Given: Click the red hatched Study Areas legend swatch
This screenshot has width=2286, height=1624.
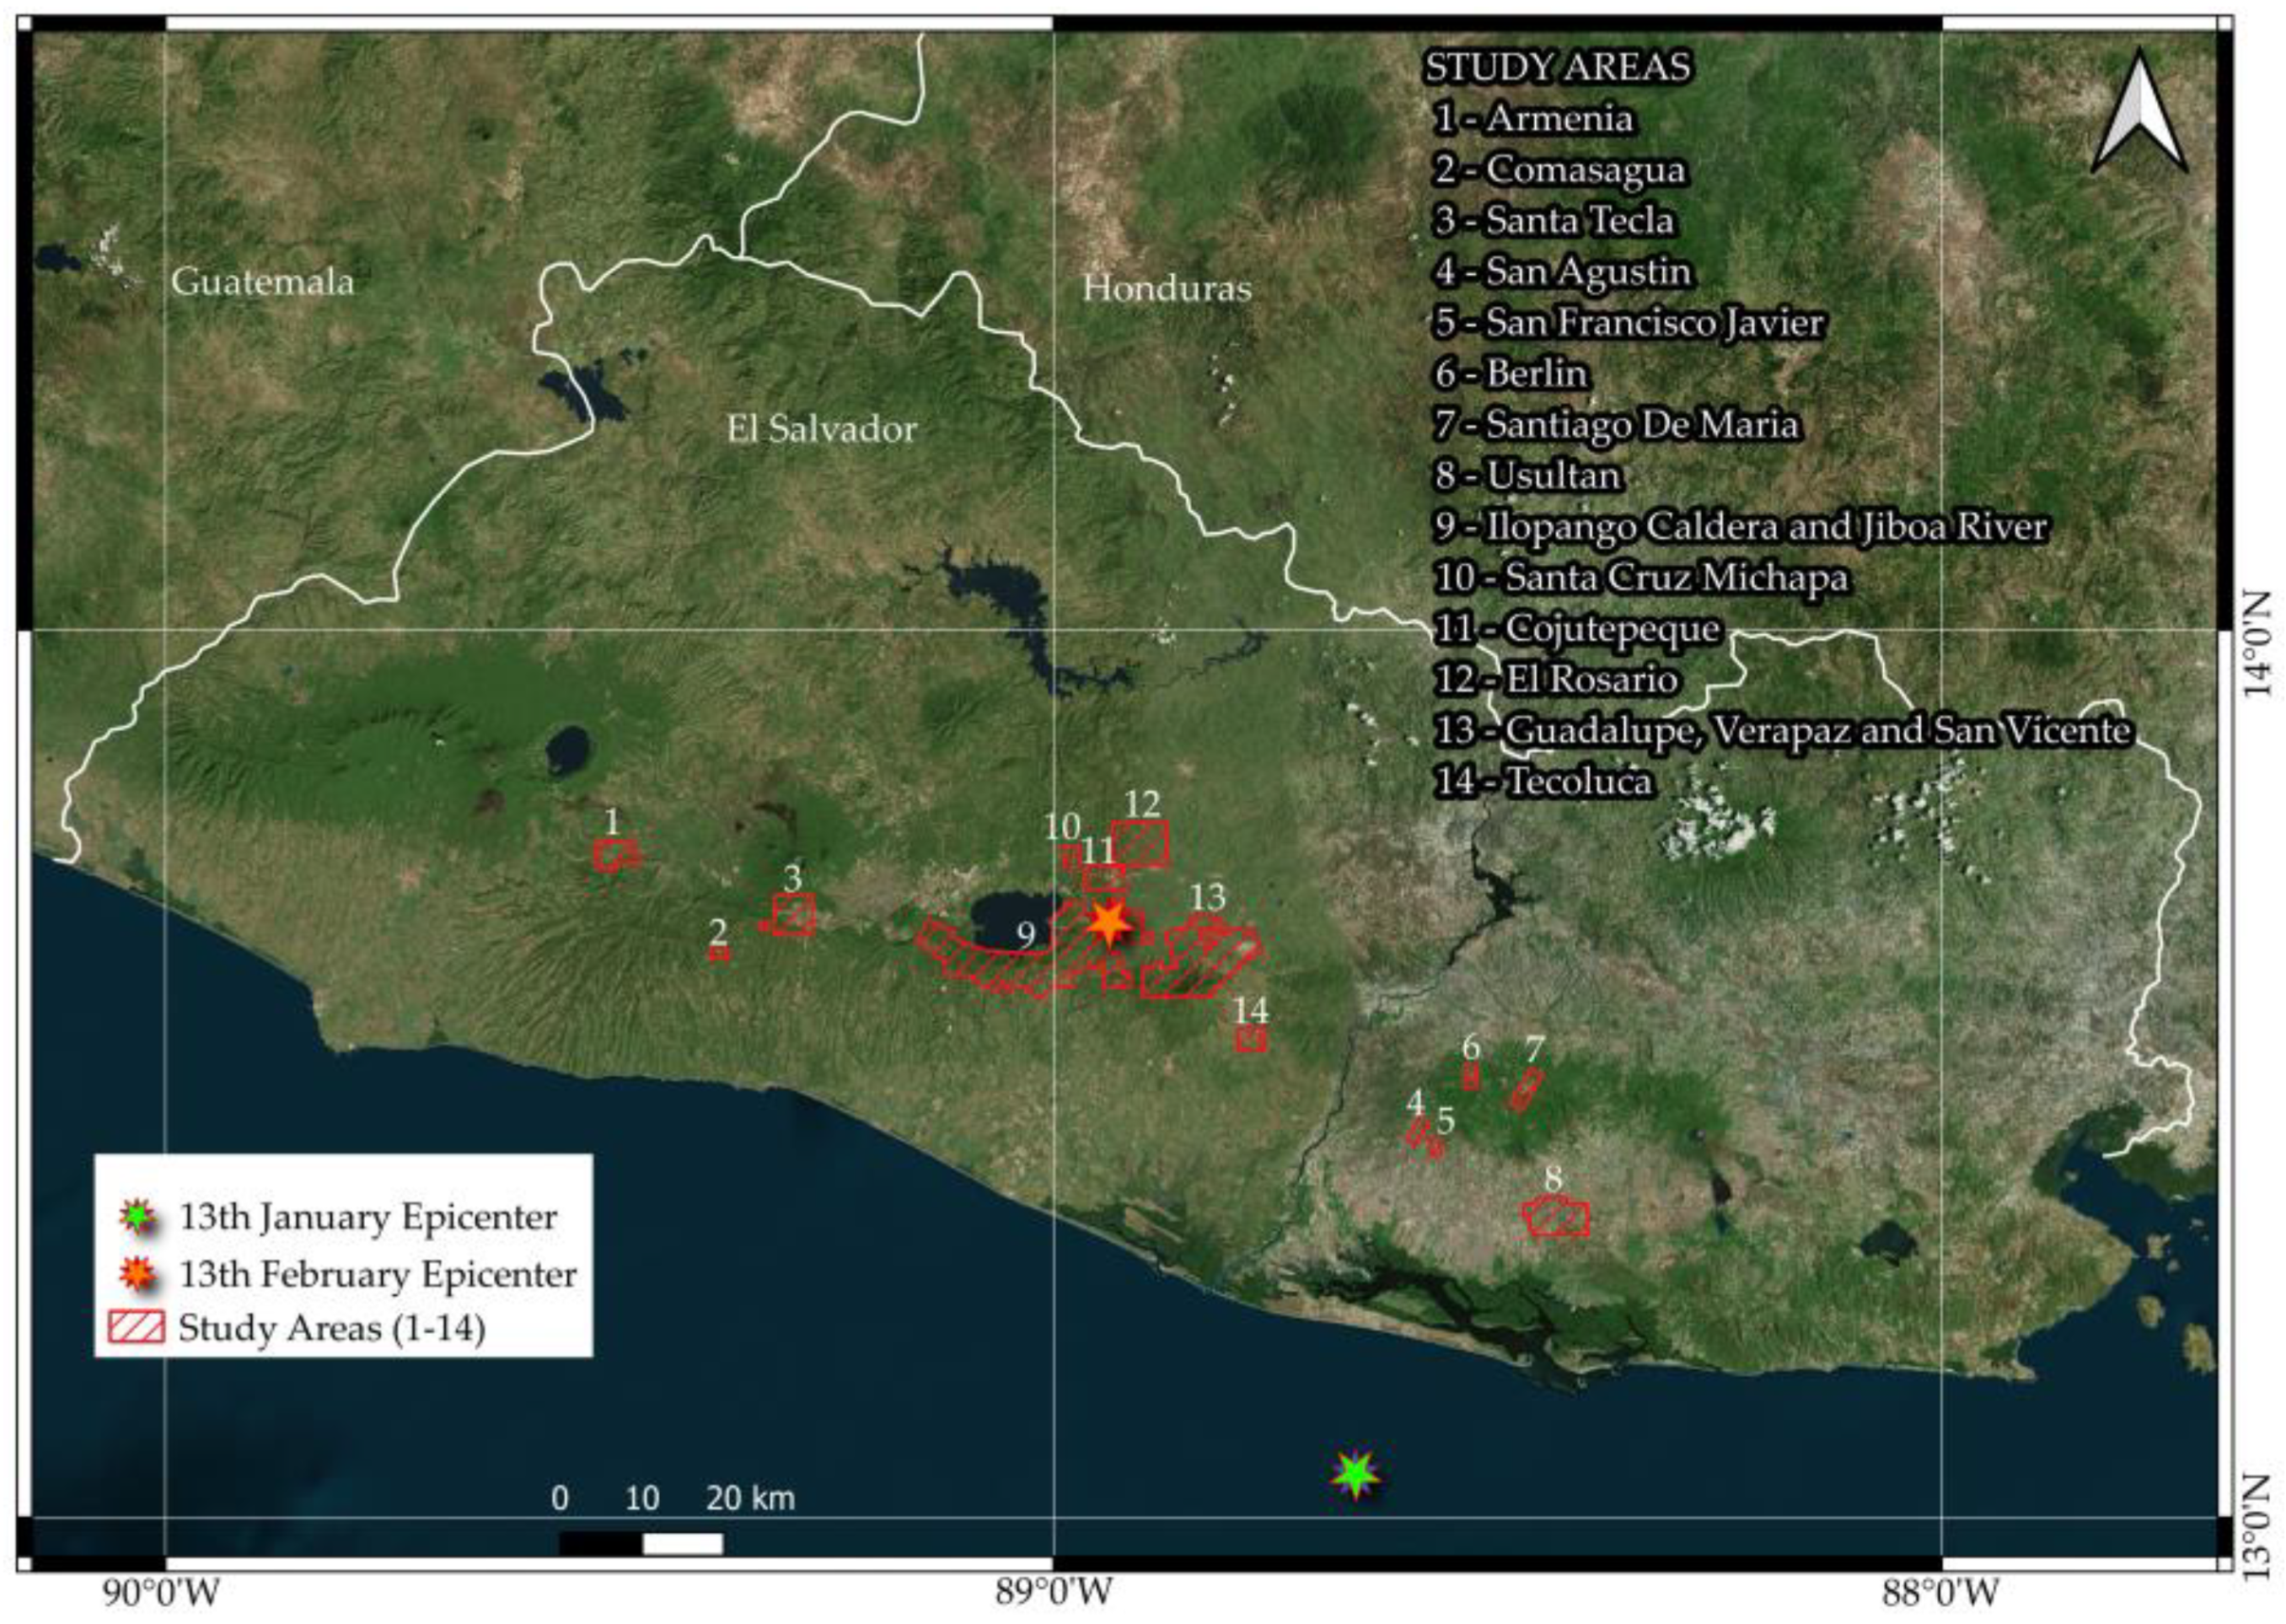Looking at the screenshot, I should [136, 1328].
